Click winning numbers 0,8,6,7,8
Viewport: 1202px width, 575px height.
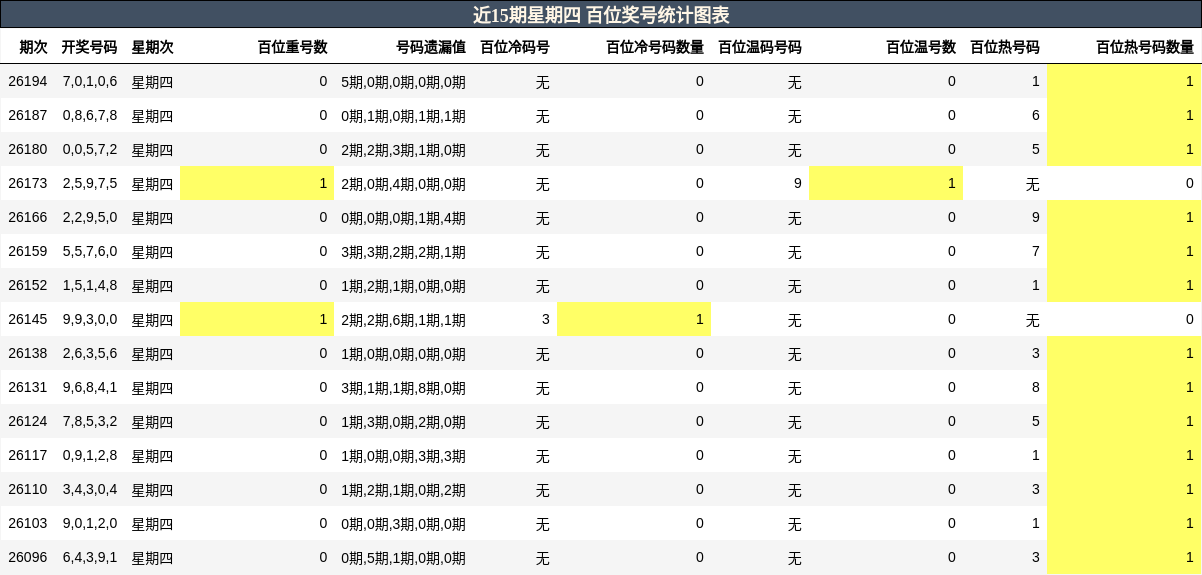90,115
